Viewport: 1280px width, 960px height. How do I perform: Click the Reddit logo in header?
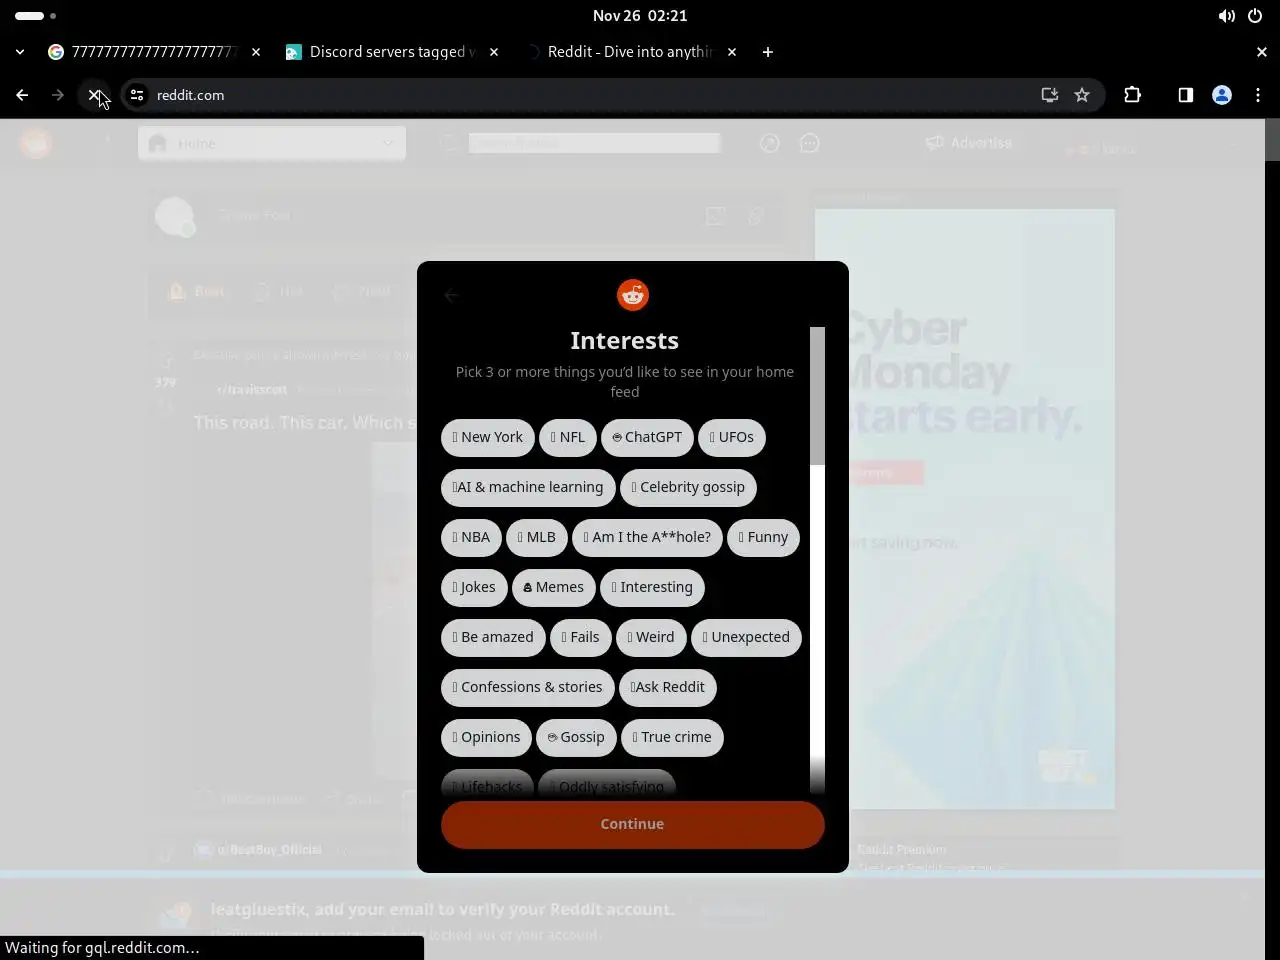point(36,144)
